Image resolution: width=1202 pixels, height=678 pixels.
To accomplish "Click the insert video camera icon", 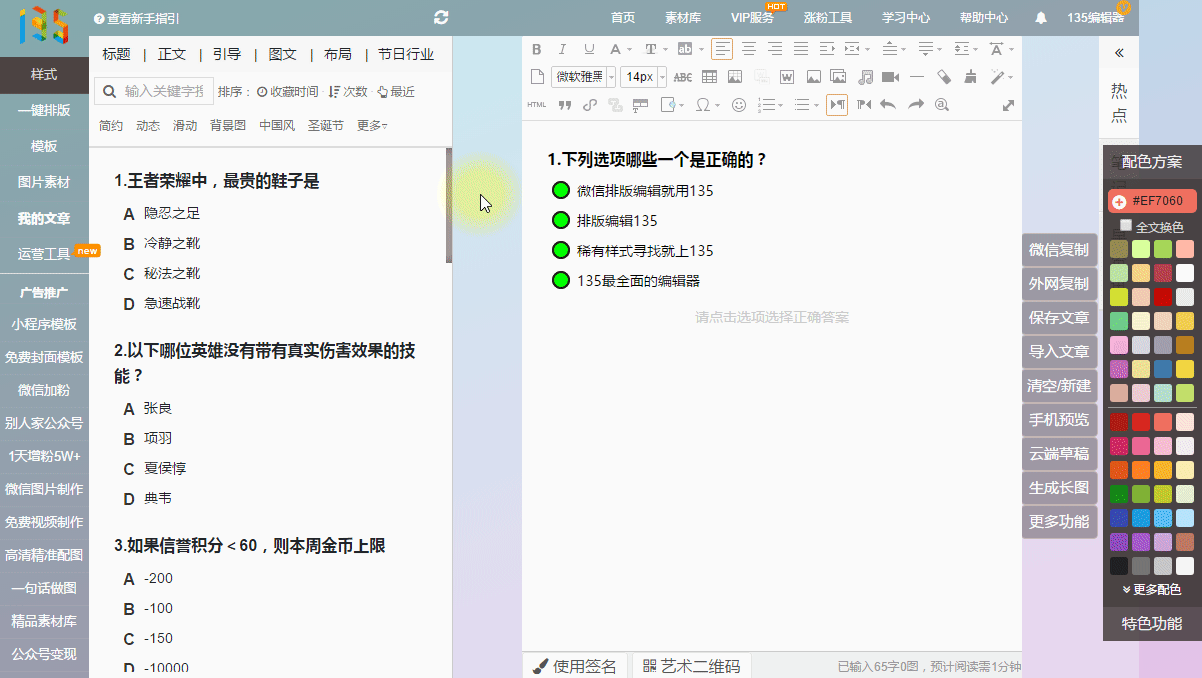I will pos(890,77).
